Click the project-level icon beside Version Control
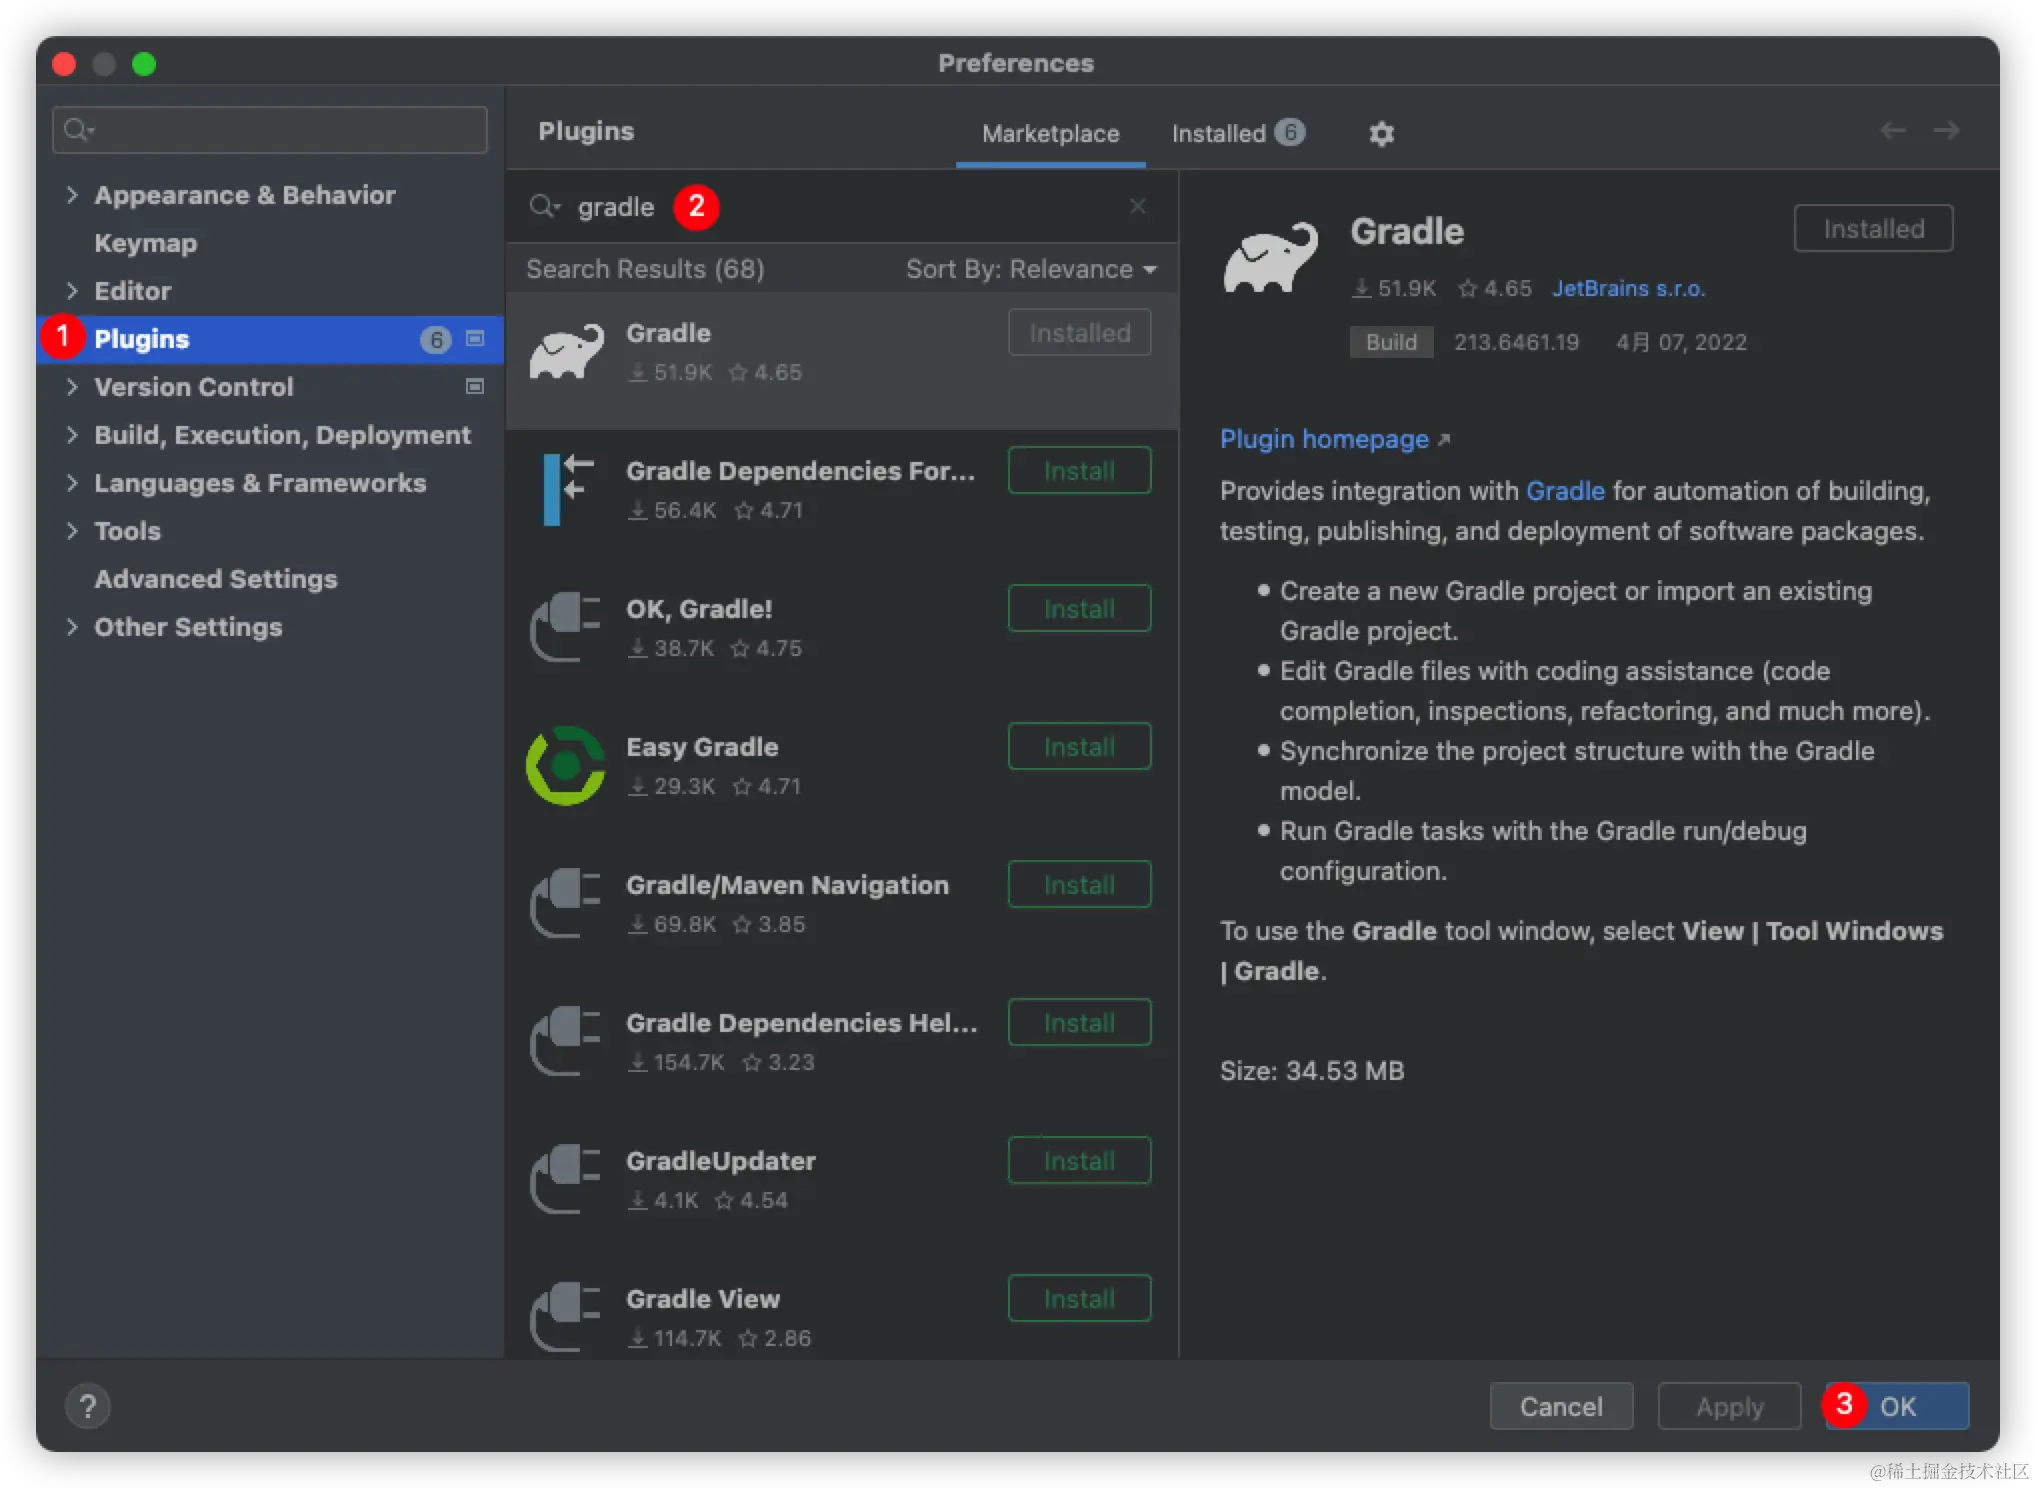 (x=475, y=387)
